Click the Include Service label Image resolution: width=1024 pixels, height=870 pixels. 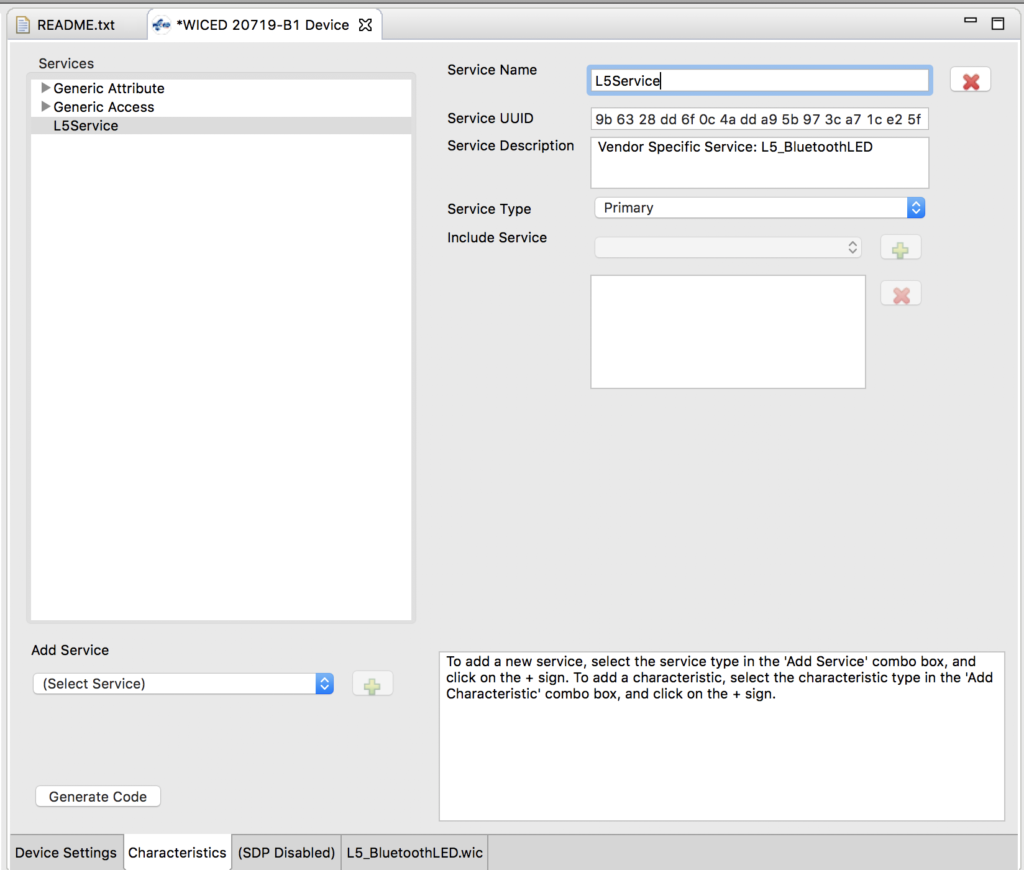(497, 238)
